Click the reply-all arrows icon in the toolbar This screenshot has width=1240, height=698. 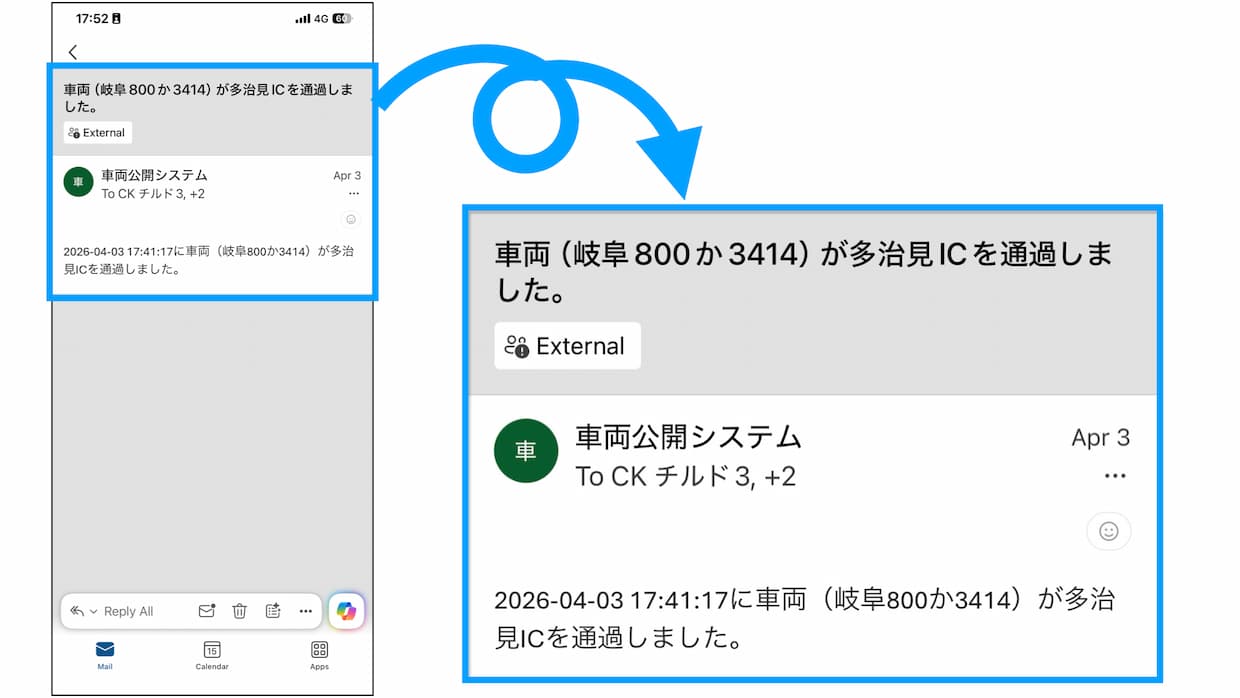pyautogui.click(x=77, y=611)
